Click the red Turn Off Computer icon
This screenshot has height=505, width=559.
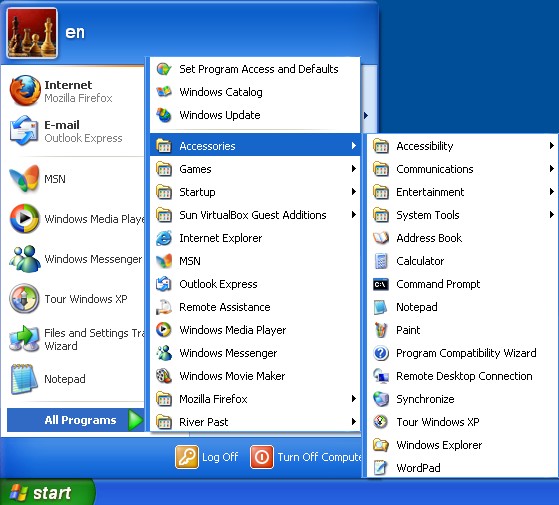(x=262, y=457)
